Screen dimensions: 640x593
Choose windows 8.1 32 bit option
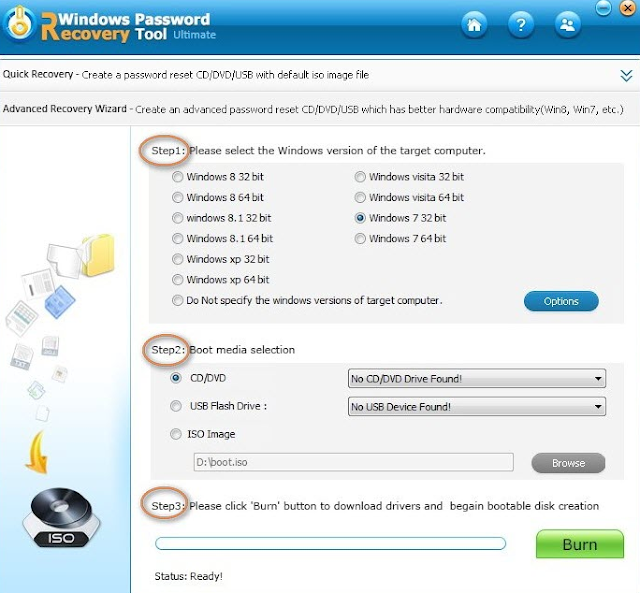click(177, 218)
